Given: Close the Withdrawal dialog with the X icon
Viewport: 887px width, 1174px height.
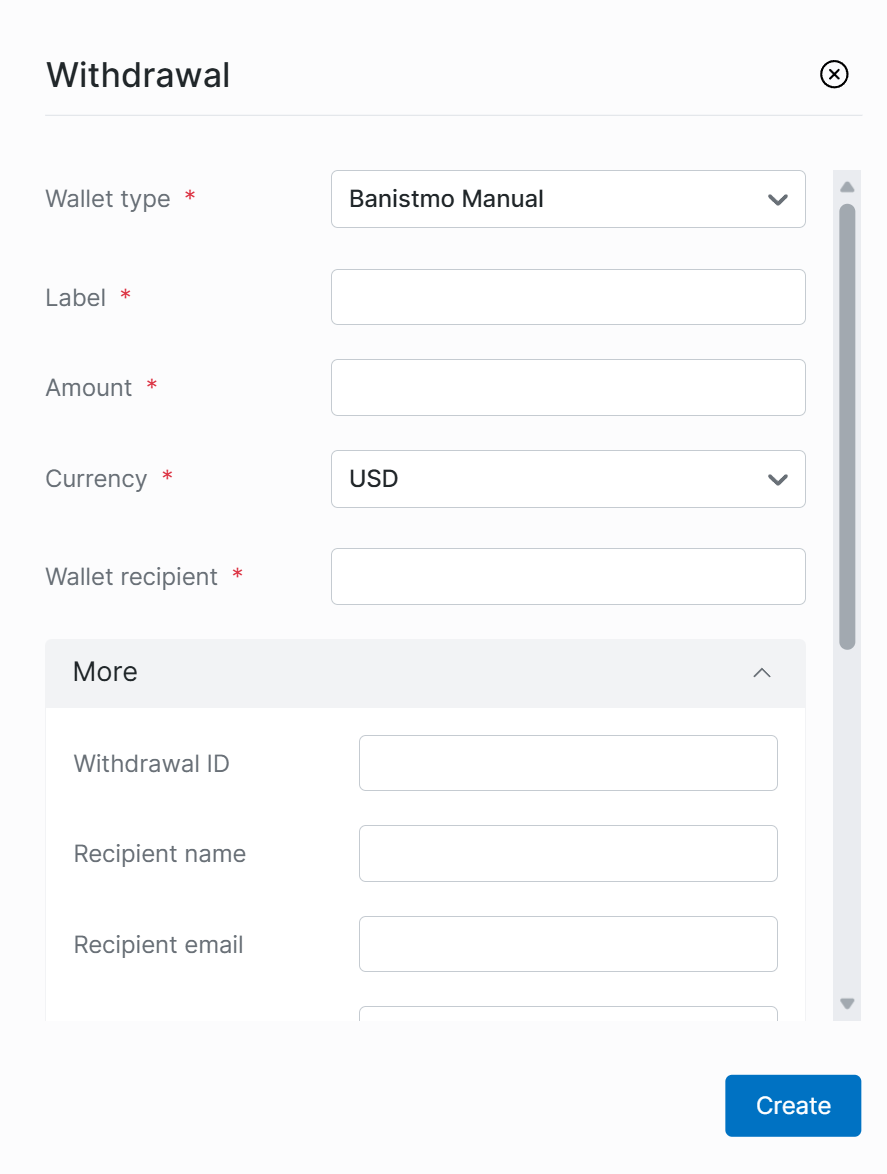Looking at the screenshot, I should click(834, 74).
